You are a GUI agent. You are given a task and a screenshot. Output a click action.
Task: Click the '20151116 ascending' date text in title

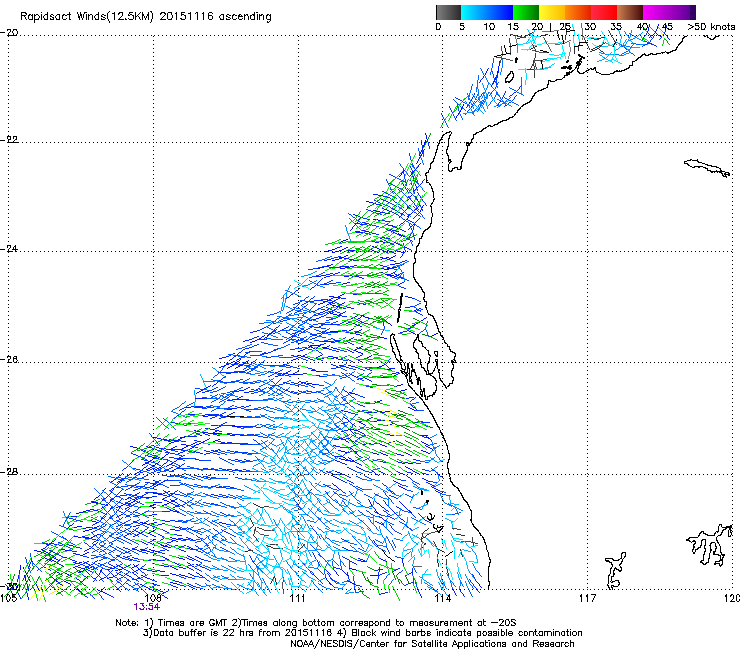tap(216, 17)
